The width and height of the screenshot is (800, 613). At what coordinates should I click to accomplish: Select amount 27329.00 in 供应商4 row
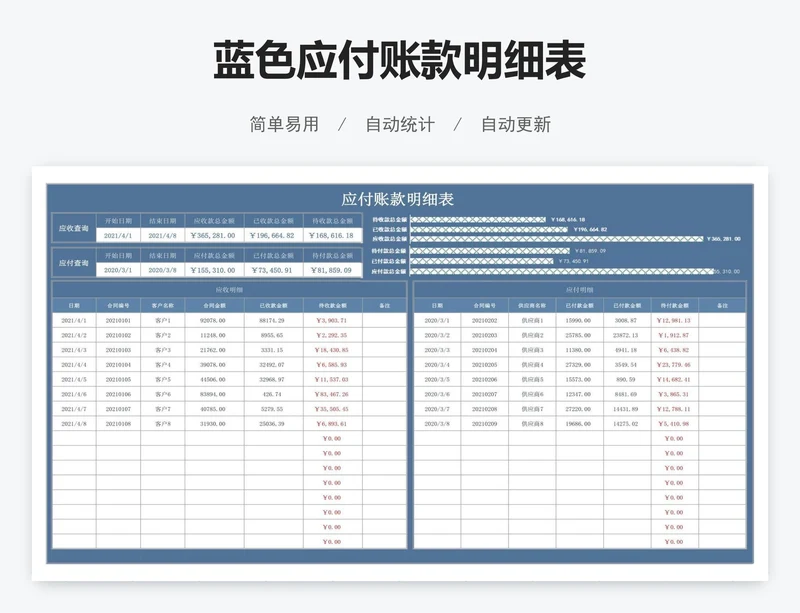tap(580, 365)
